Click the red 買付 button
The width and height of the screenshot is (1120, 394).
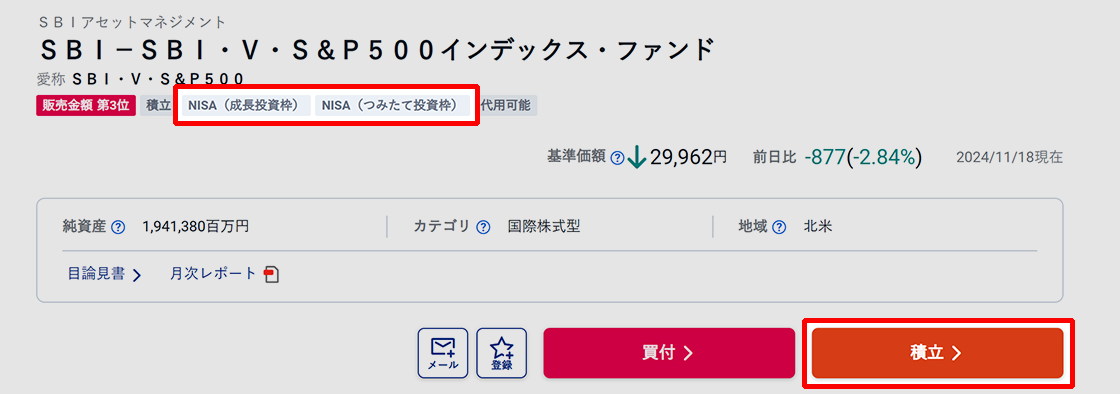pyautogui.click(x=669, y=353)
